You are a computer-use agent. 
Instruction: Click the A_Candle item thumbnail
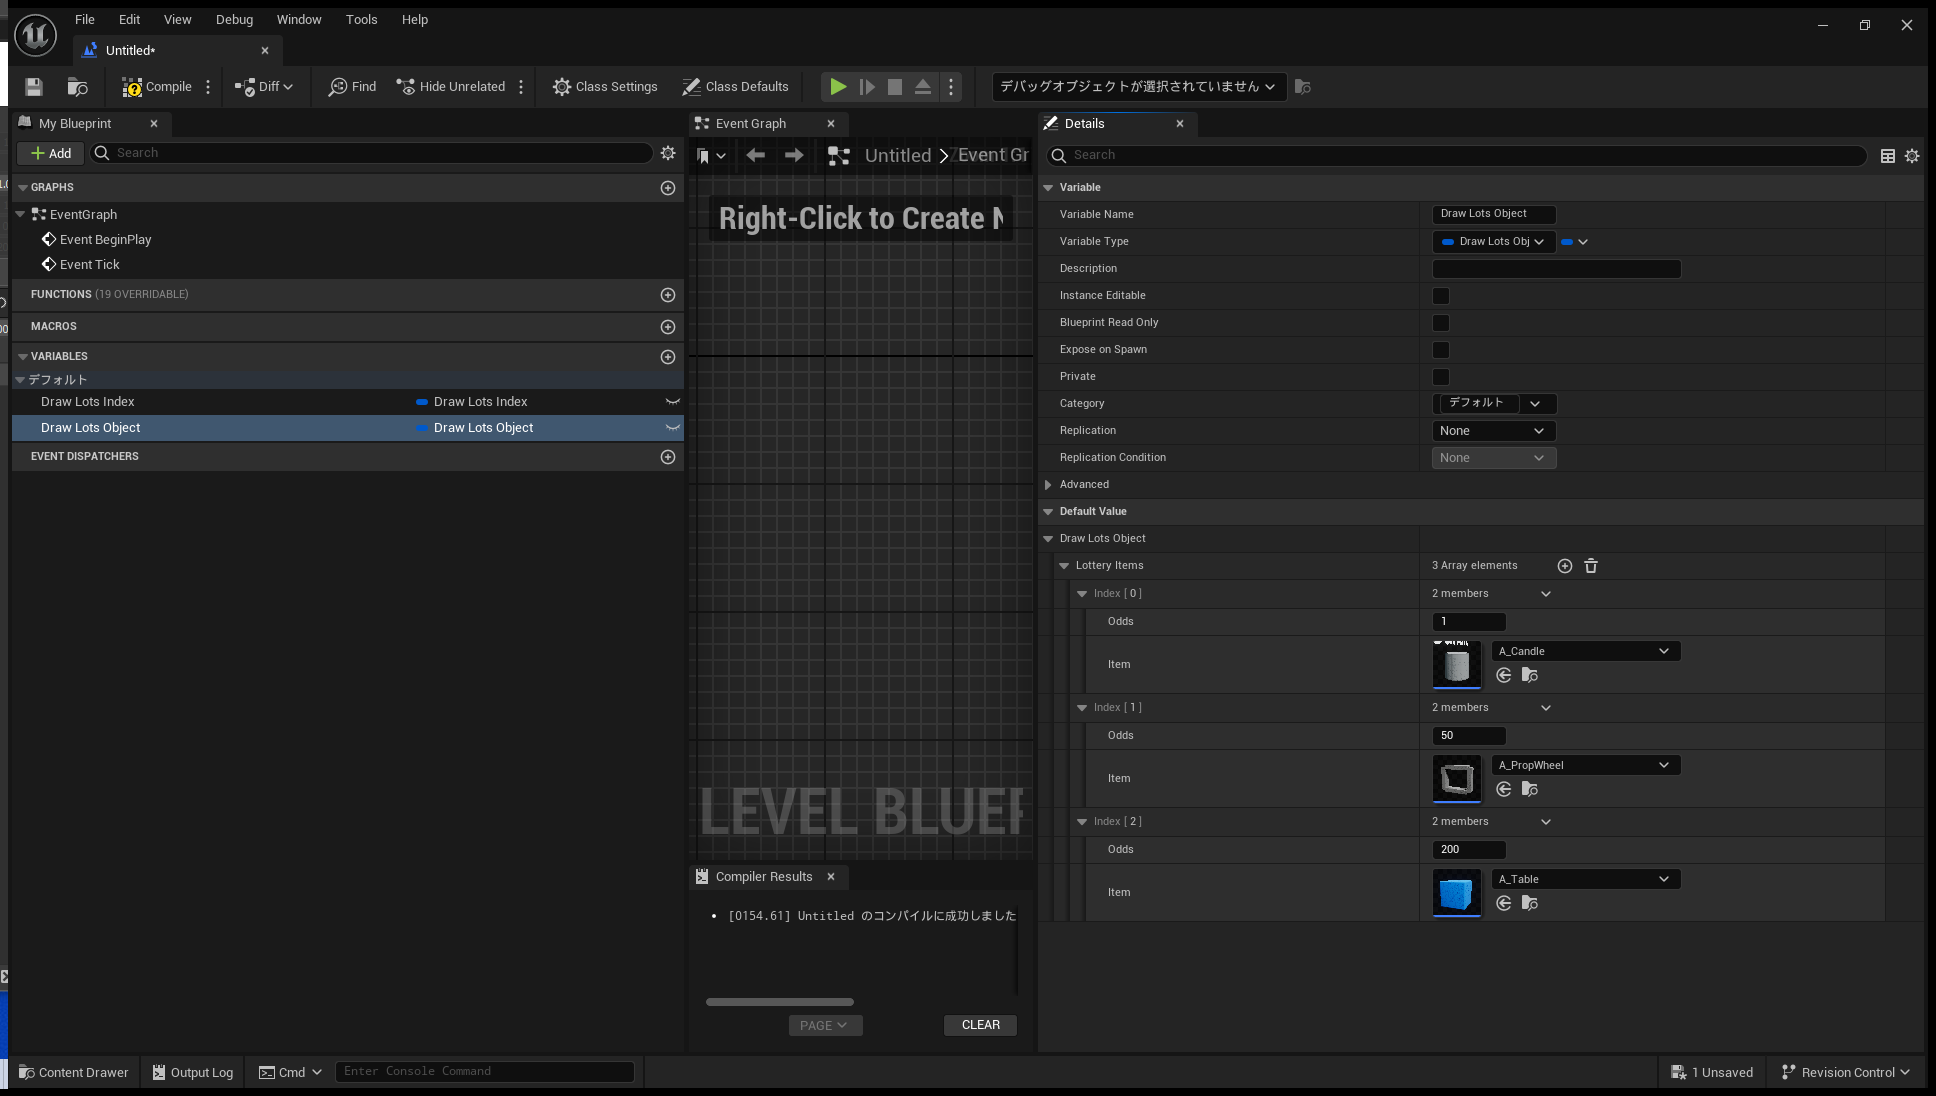(1457, 664)
